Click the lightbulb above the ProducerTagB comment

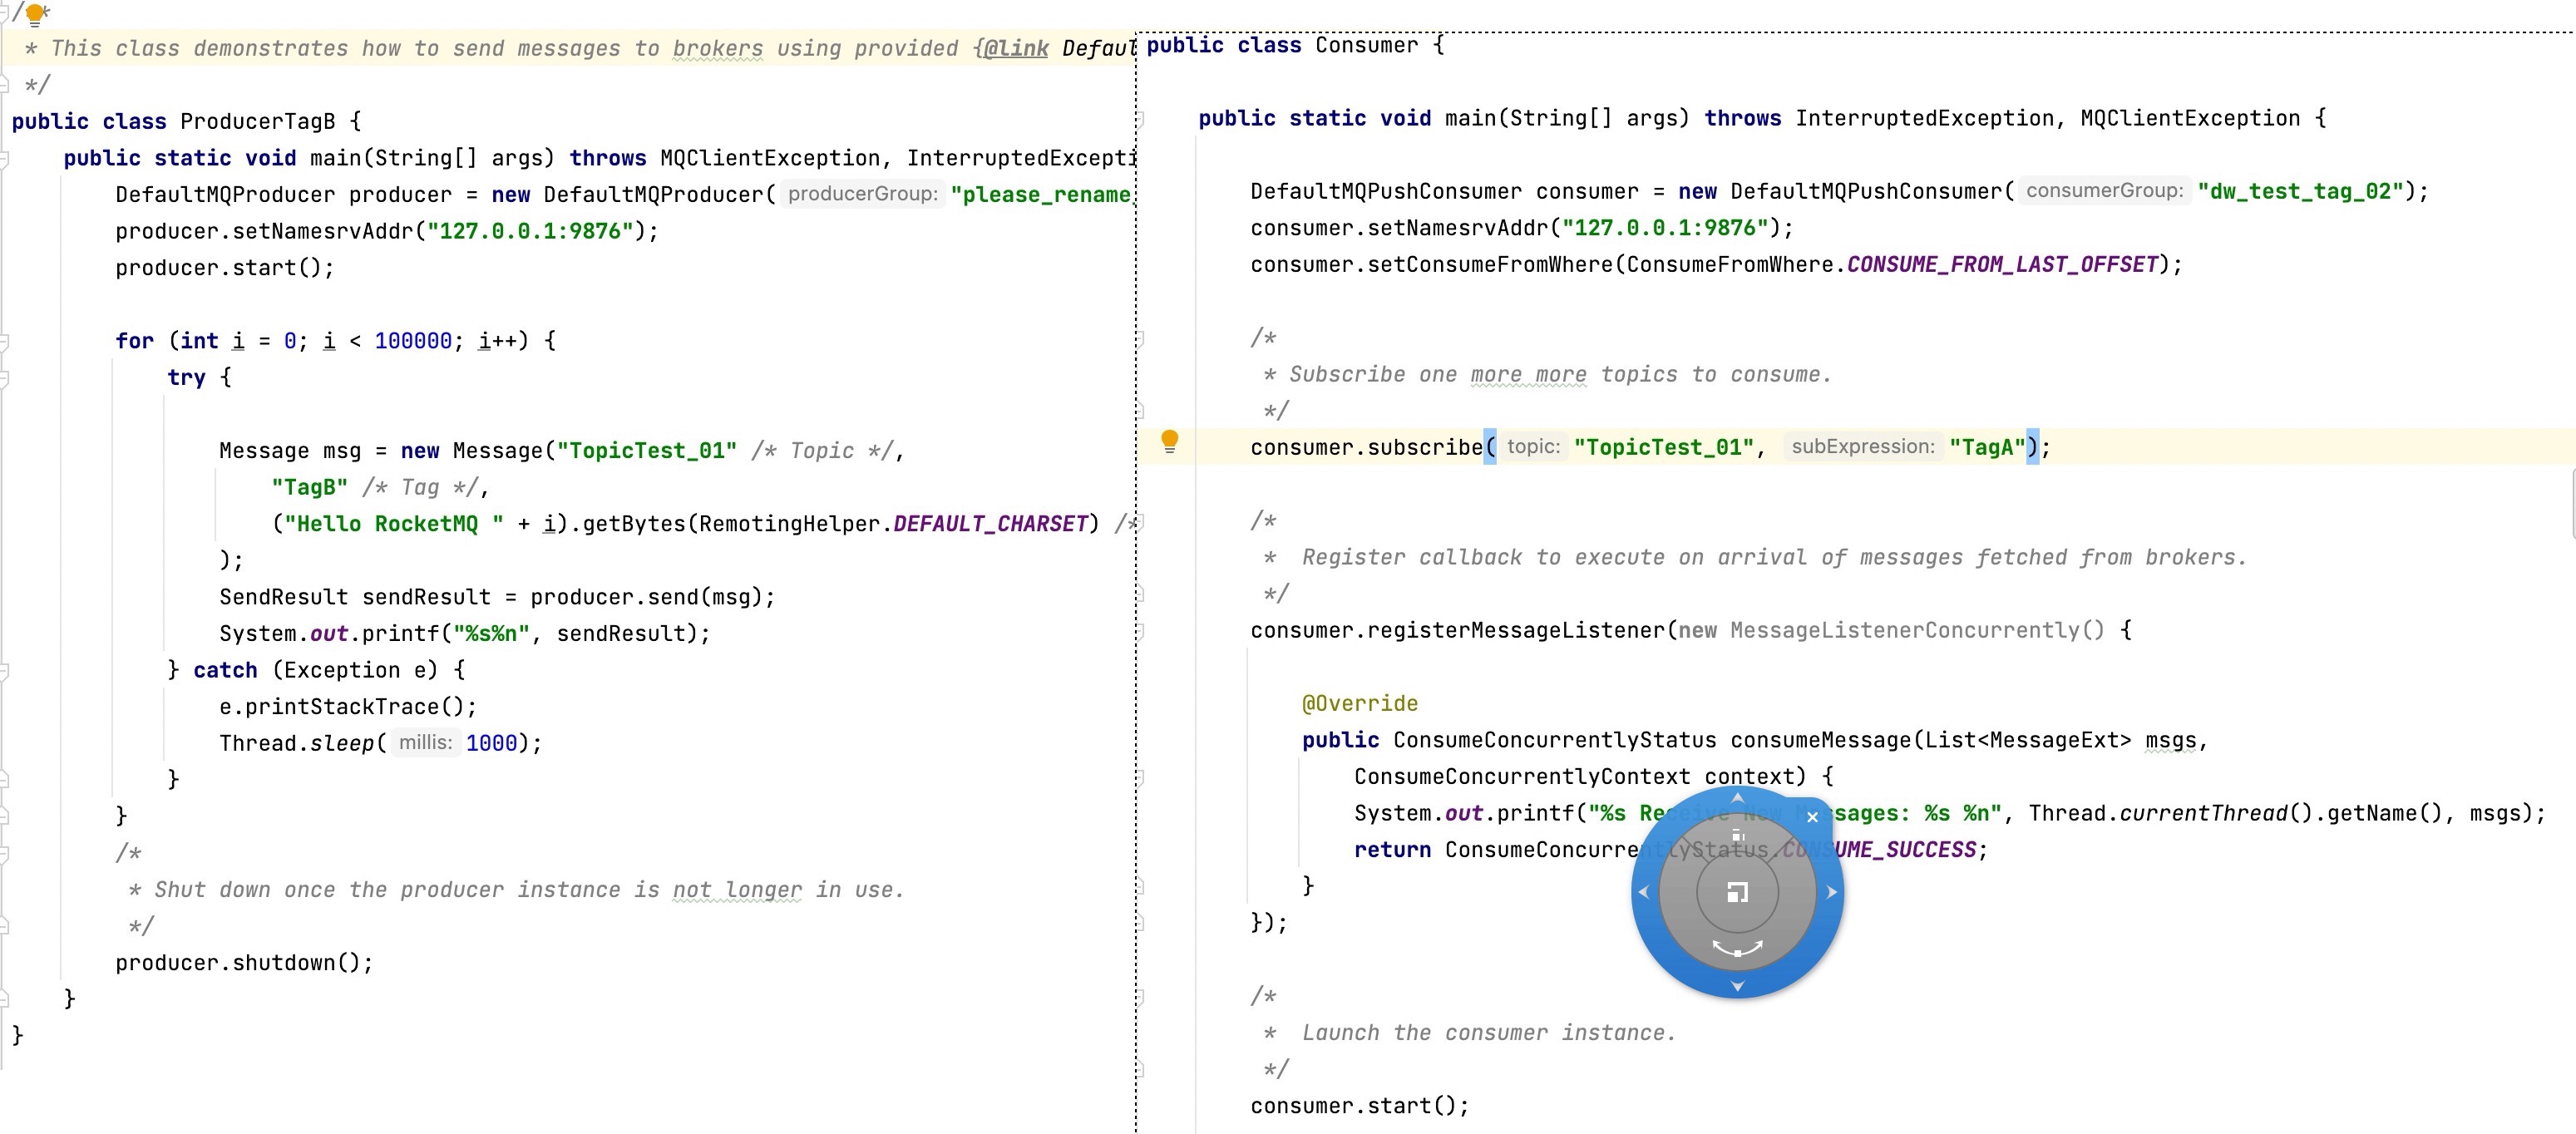(x=35, y=14)
